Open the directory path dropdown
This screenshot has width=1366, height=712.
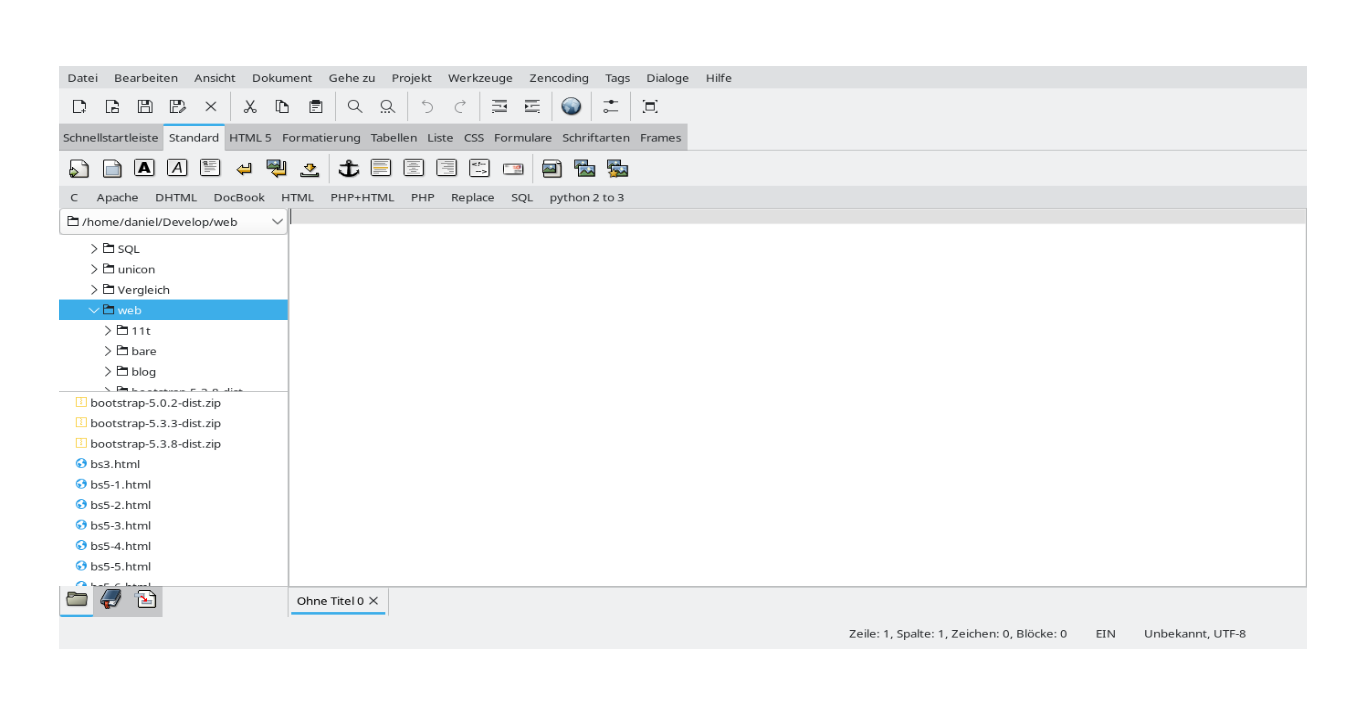point(278,221)
